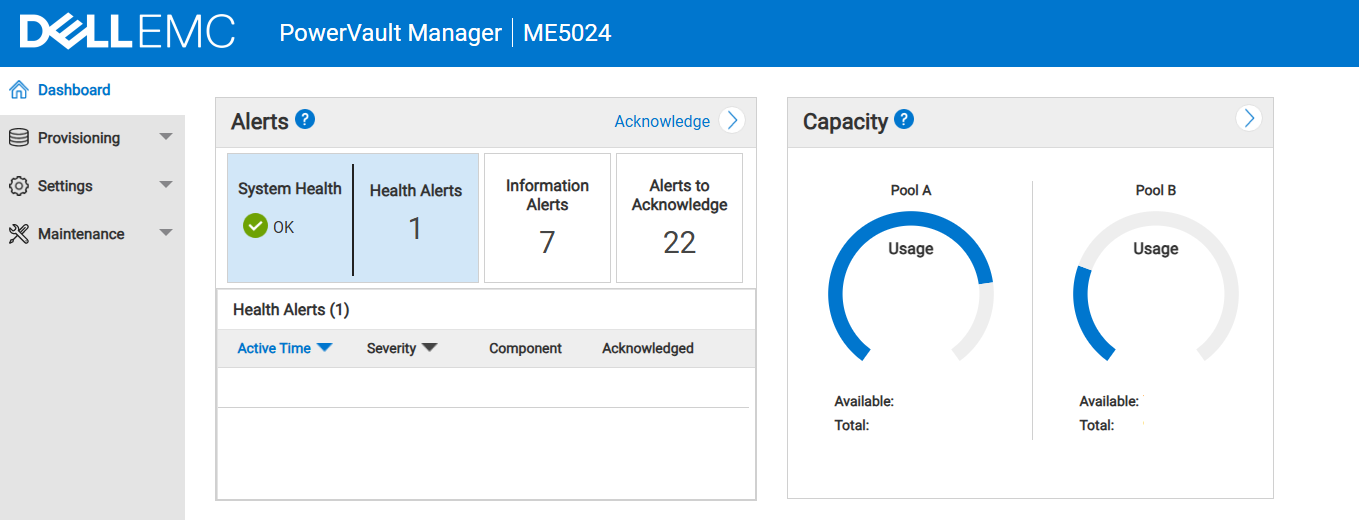Click the Acknowledged column header
1359x520 pixels.
[x=647, y=349]
